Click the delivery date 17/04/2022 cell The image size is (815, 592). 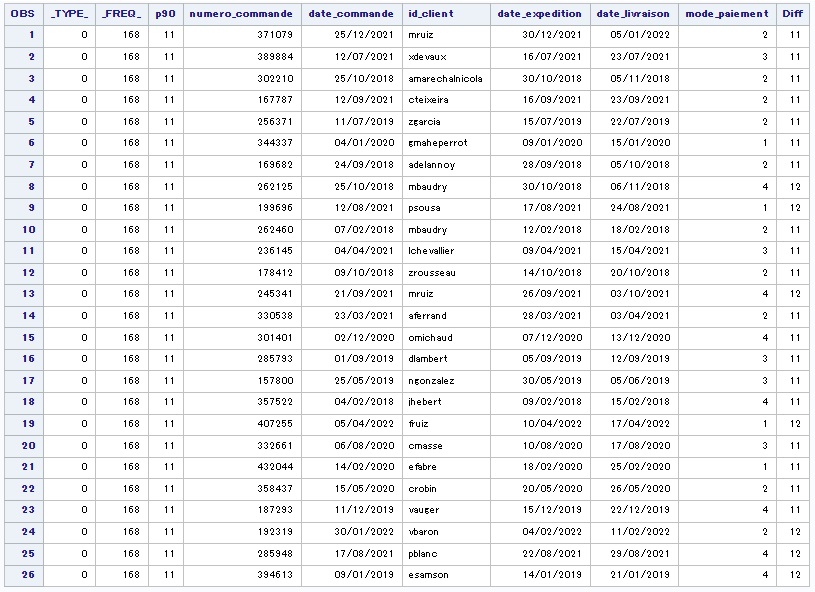pos(634,423)
